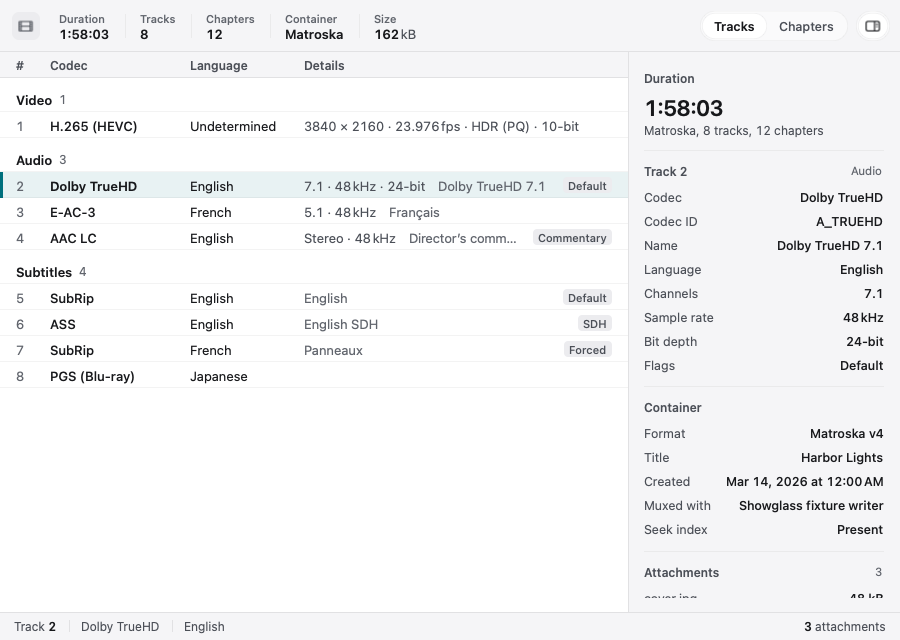The image size is (900, 640).
Task: Click the video details 3840 × 2160 cell
Action: click(x=441, y=126)
